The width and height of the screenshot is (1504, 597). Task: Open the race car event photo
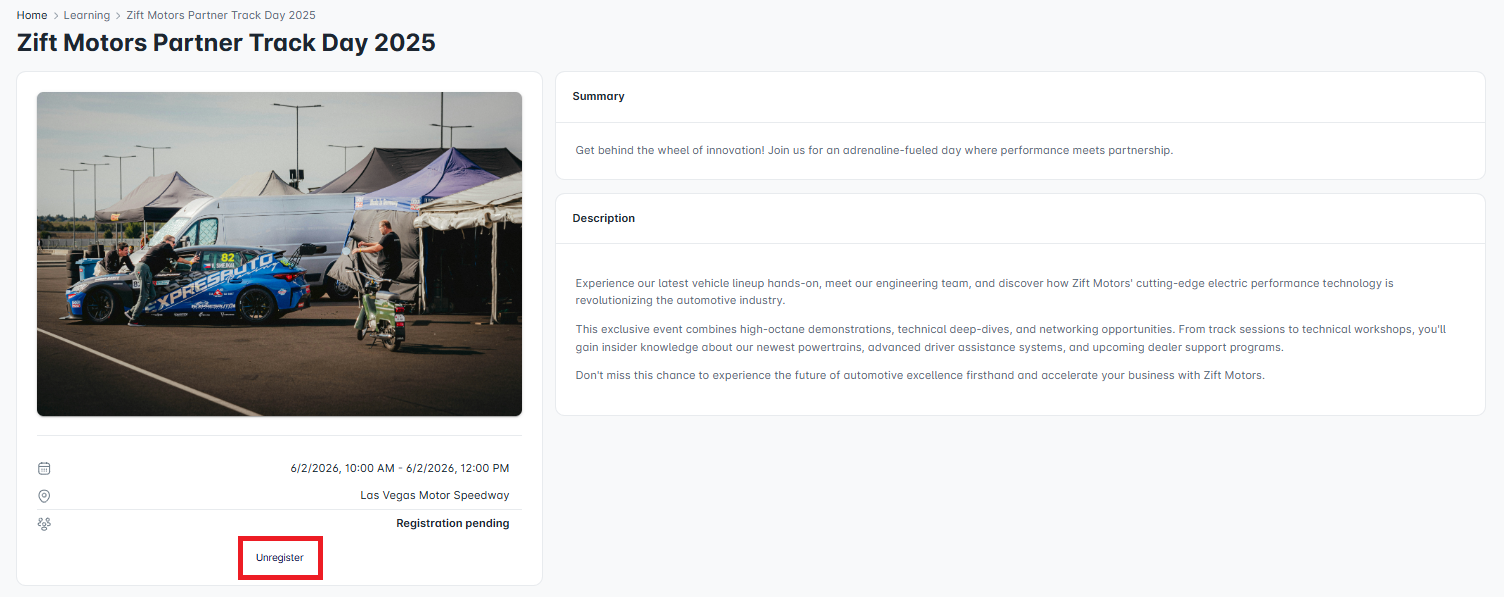coord(279,254)
